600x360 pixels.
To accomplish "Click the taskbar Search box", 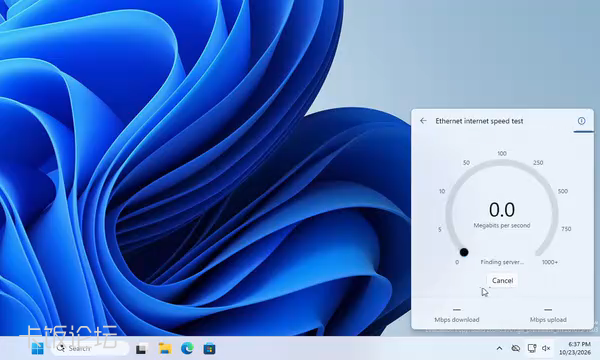I will tap(90, 349).
